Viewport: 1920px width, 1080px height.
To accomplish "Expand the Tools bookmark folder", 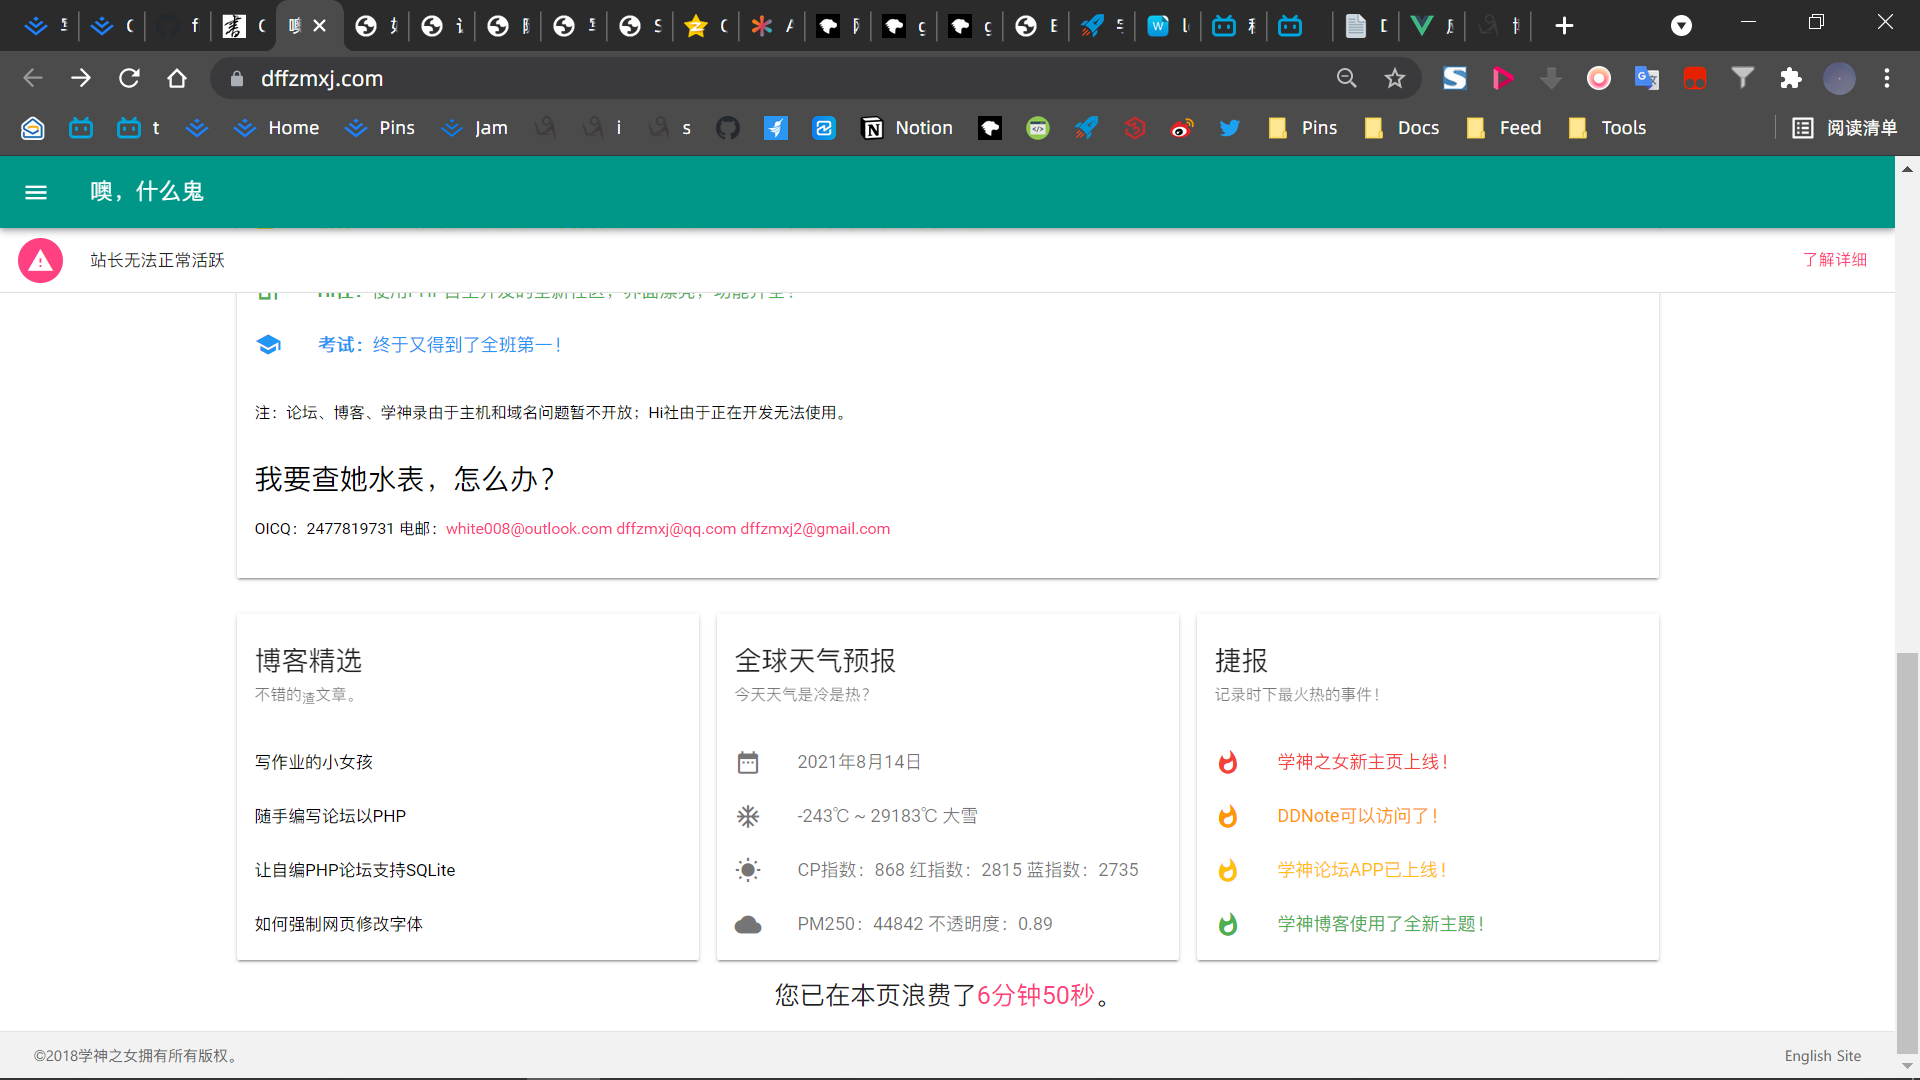I will pos(1608,128).
